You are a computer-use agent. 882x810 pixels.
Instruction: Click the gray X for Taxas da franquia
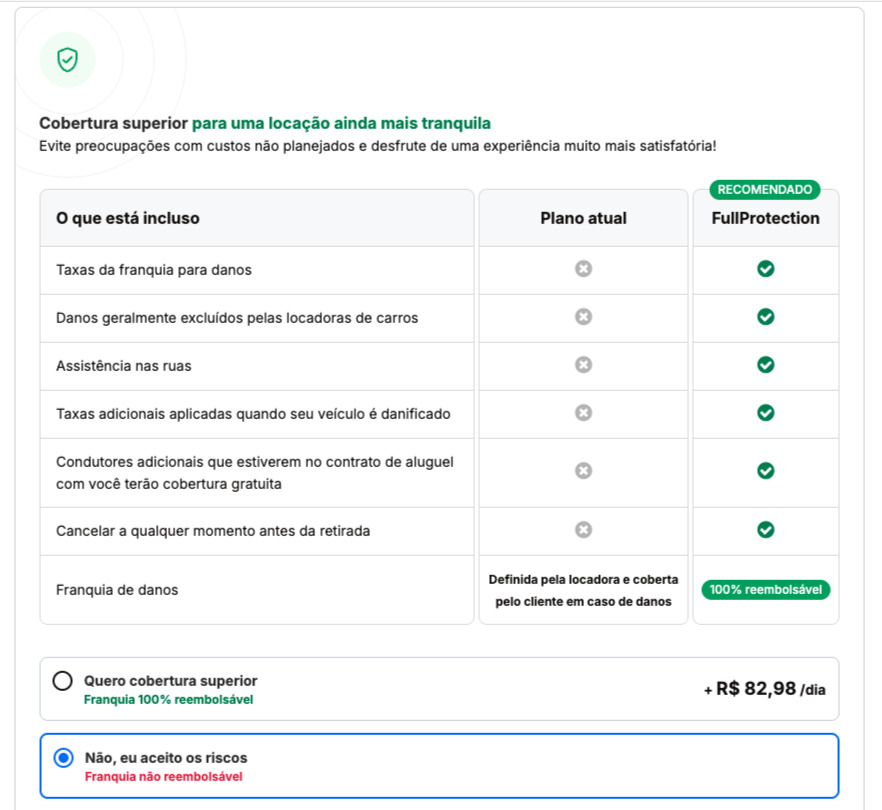[584, 269]
